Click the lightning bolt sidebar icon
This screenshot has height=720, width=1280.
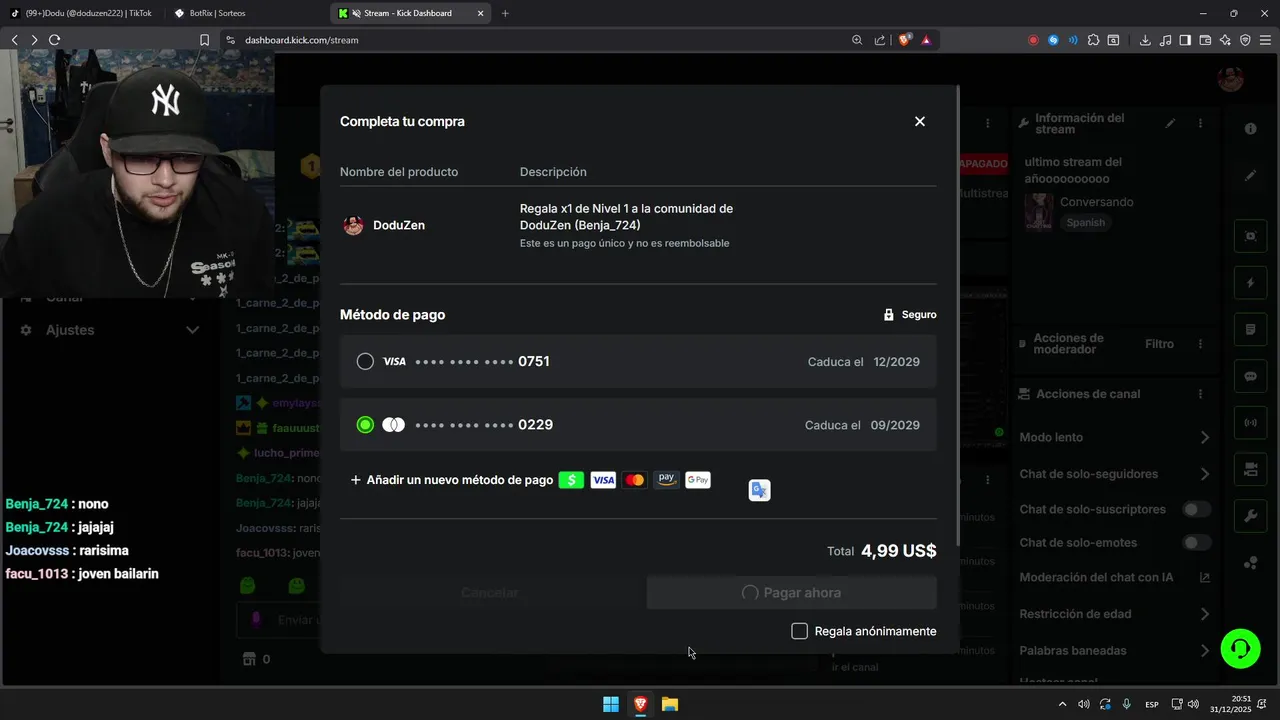[x=1250, y=283]
